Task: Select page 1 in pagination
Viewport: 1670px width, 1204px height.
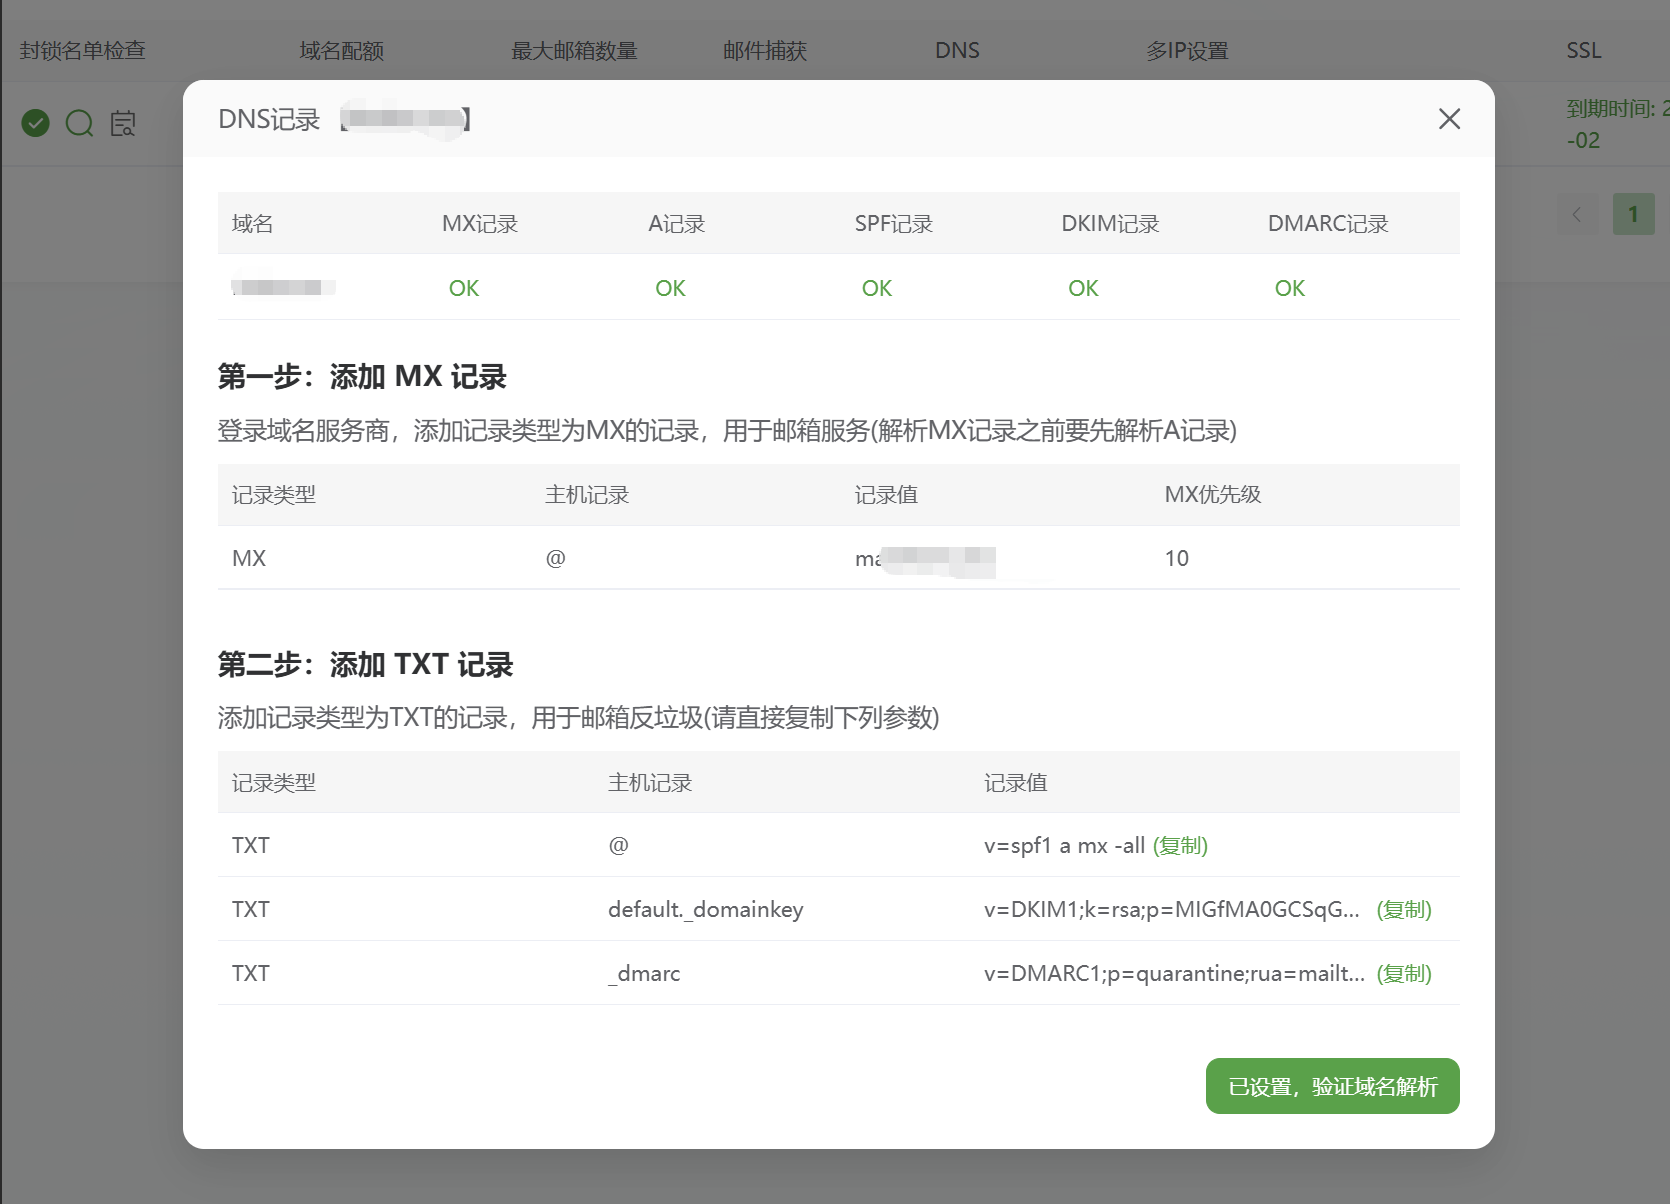Action: tap(1633, 214)
